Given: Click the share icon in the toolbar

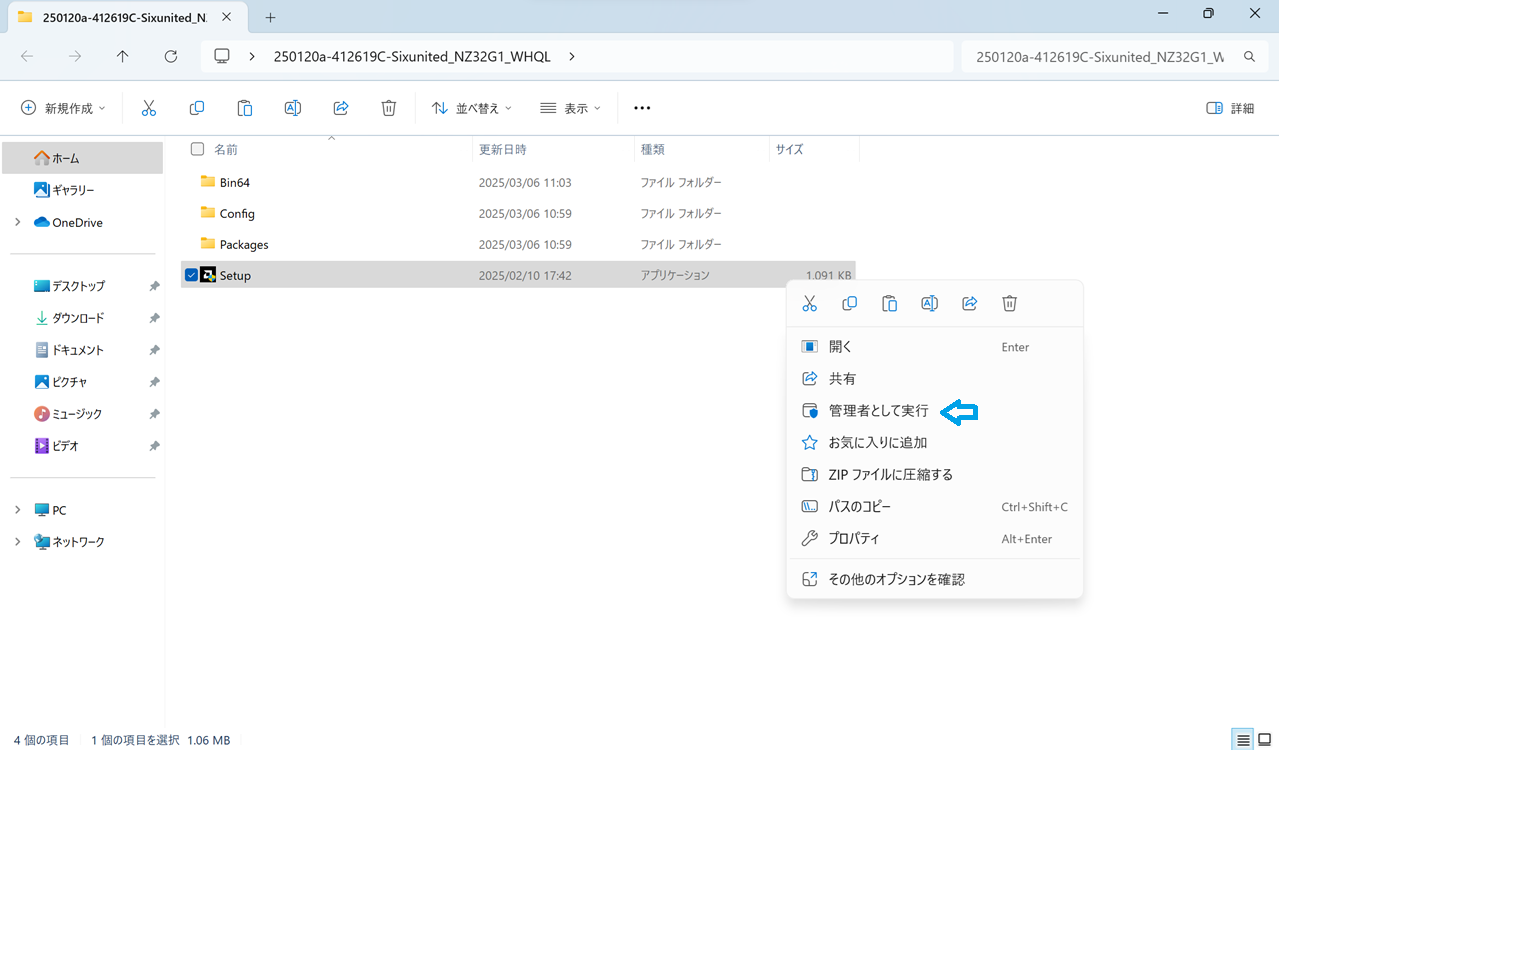Looking at the screenshot, I should (x=340, y=108).
